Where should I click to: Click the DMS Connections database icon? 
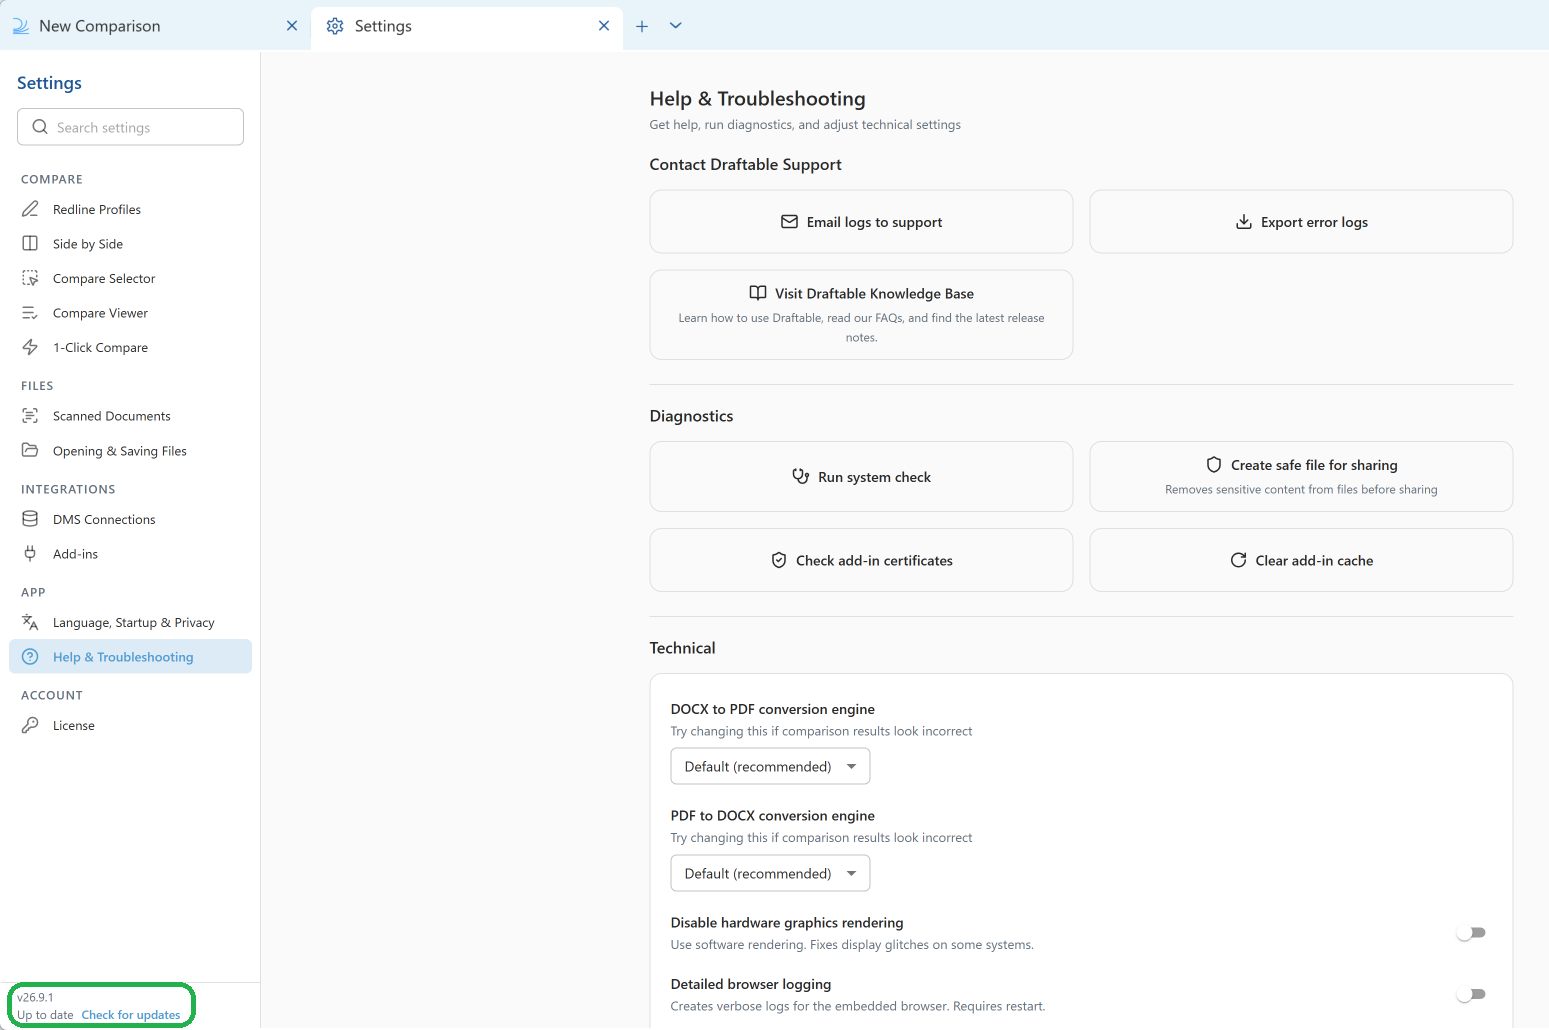point(30,519)
